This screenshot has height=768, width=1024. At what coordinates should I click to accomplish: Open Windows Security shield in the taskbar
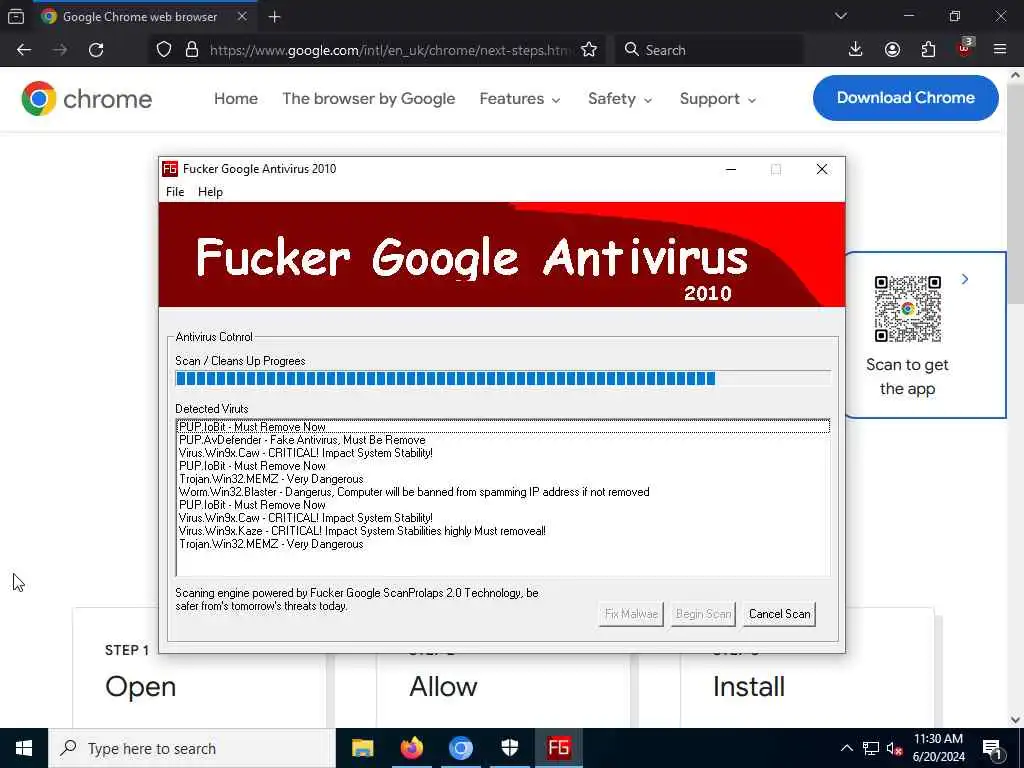click(x=509, y=748)
